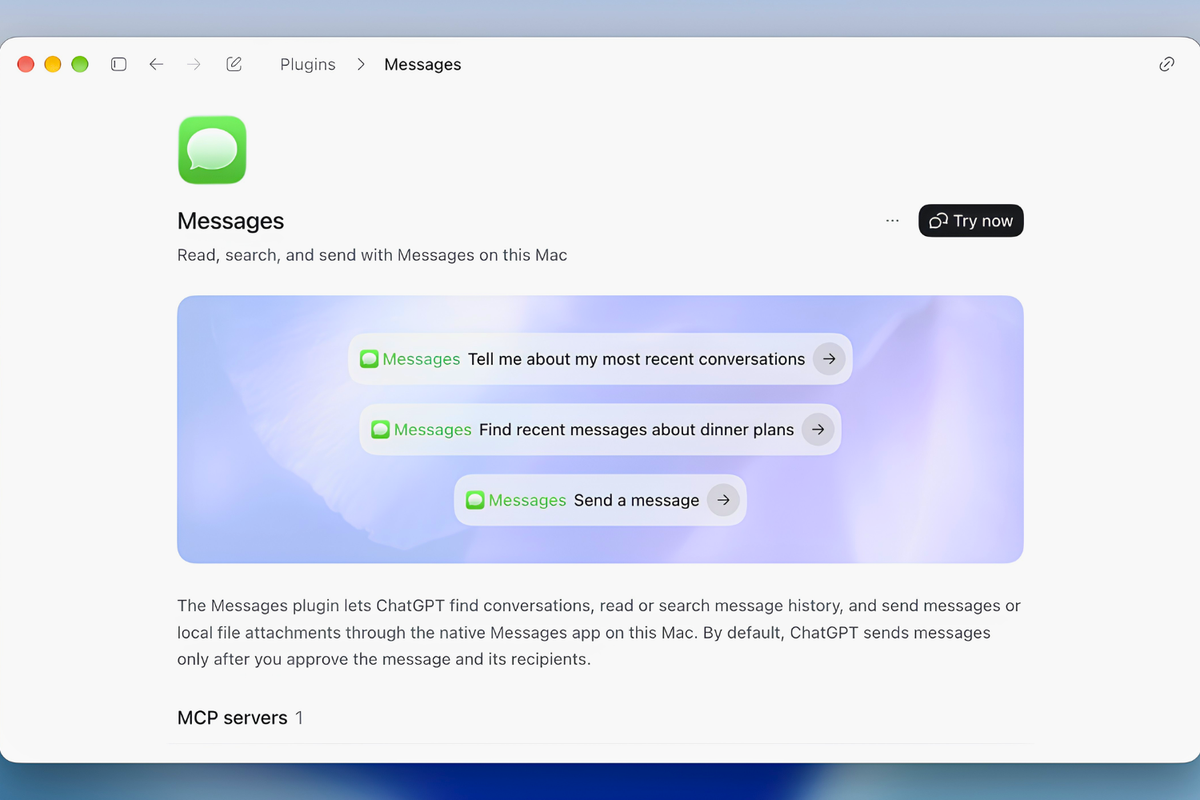The width and height of the screenshot is (1200, 800).
Task: Click arrow beside Send a message prompt
Action: [723, 500]
